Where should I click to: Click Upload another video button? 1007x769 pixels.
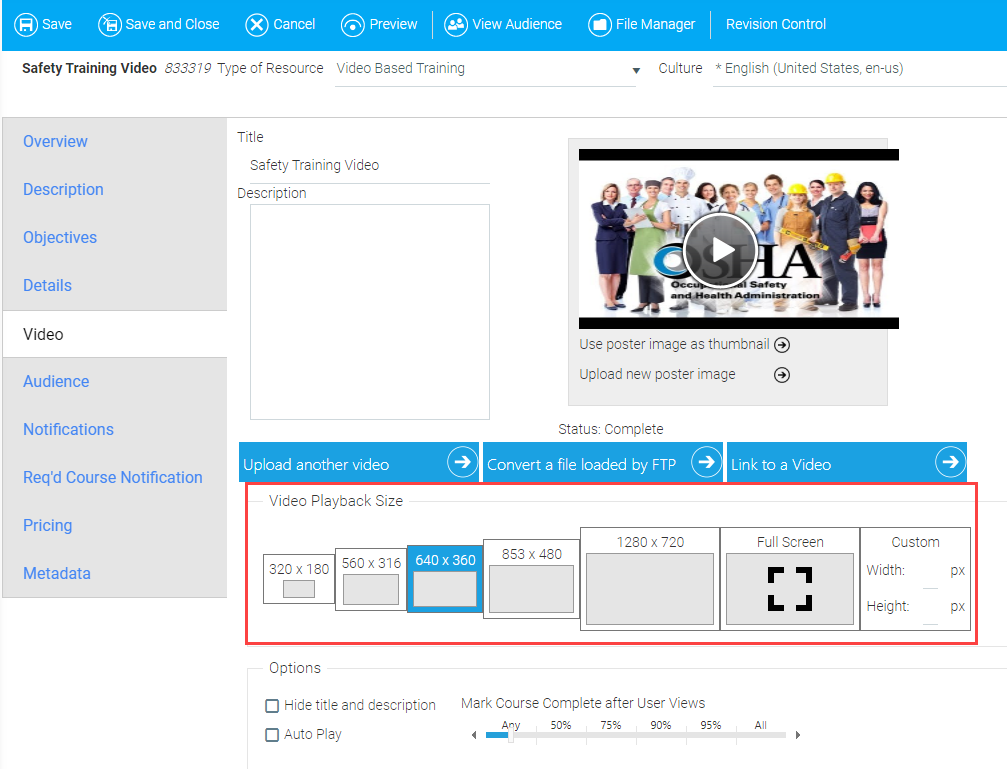pos(359,463)
